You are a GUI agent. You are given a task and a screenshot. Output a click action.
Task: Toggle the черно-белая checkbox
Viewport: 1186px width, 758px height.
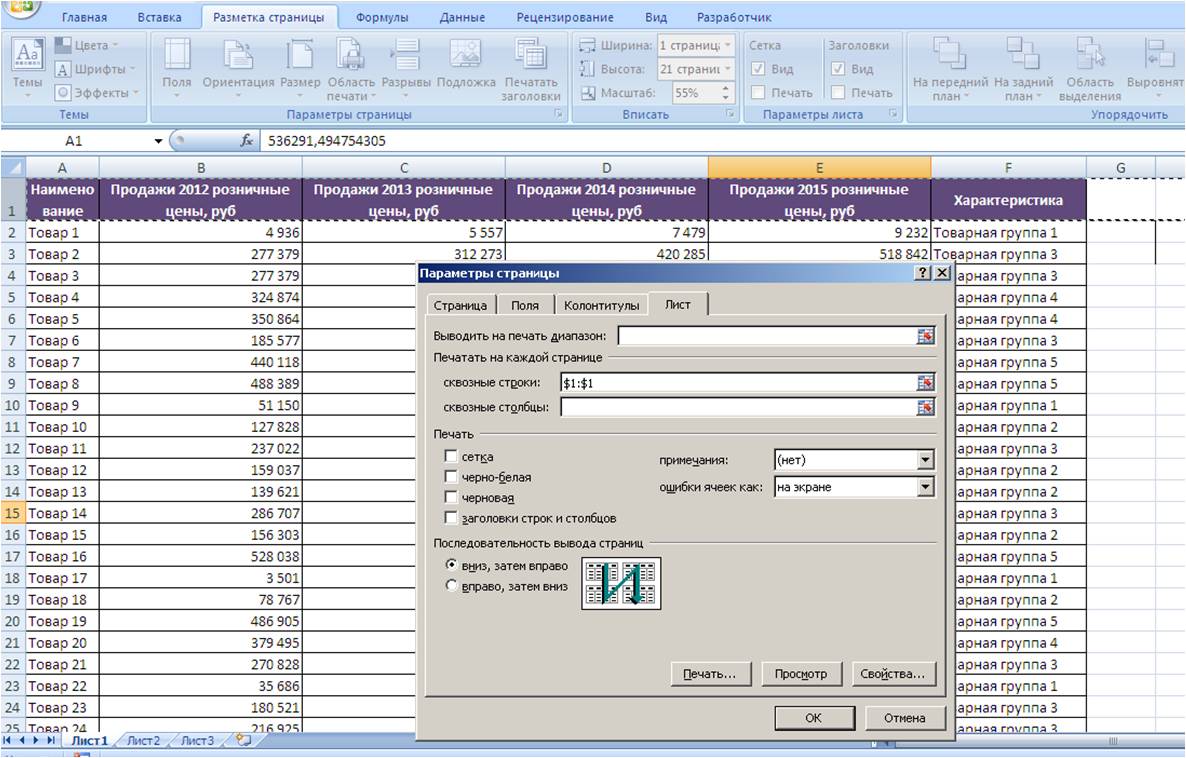[x=452, y=478]
